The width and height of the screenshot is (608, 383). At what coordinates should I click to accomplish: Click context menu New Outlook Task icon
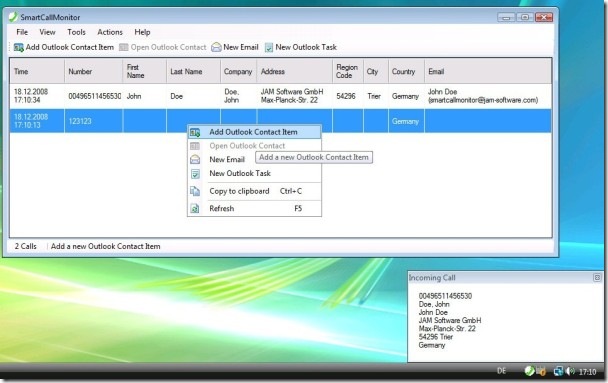tap(195, 174)
